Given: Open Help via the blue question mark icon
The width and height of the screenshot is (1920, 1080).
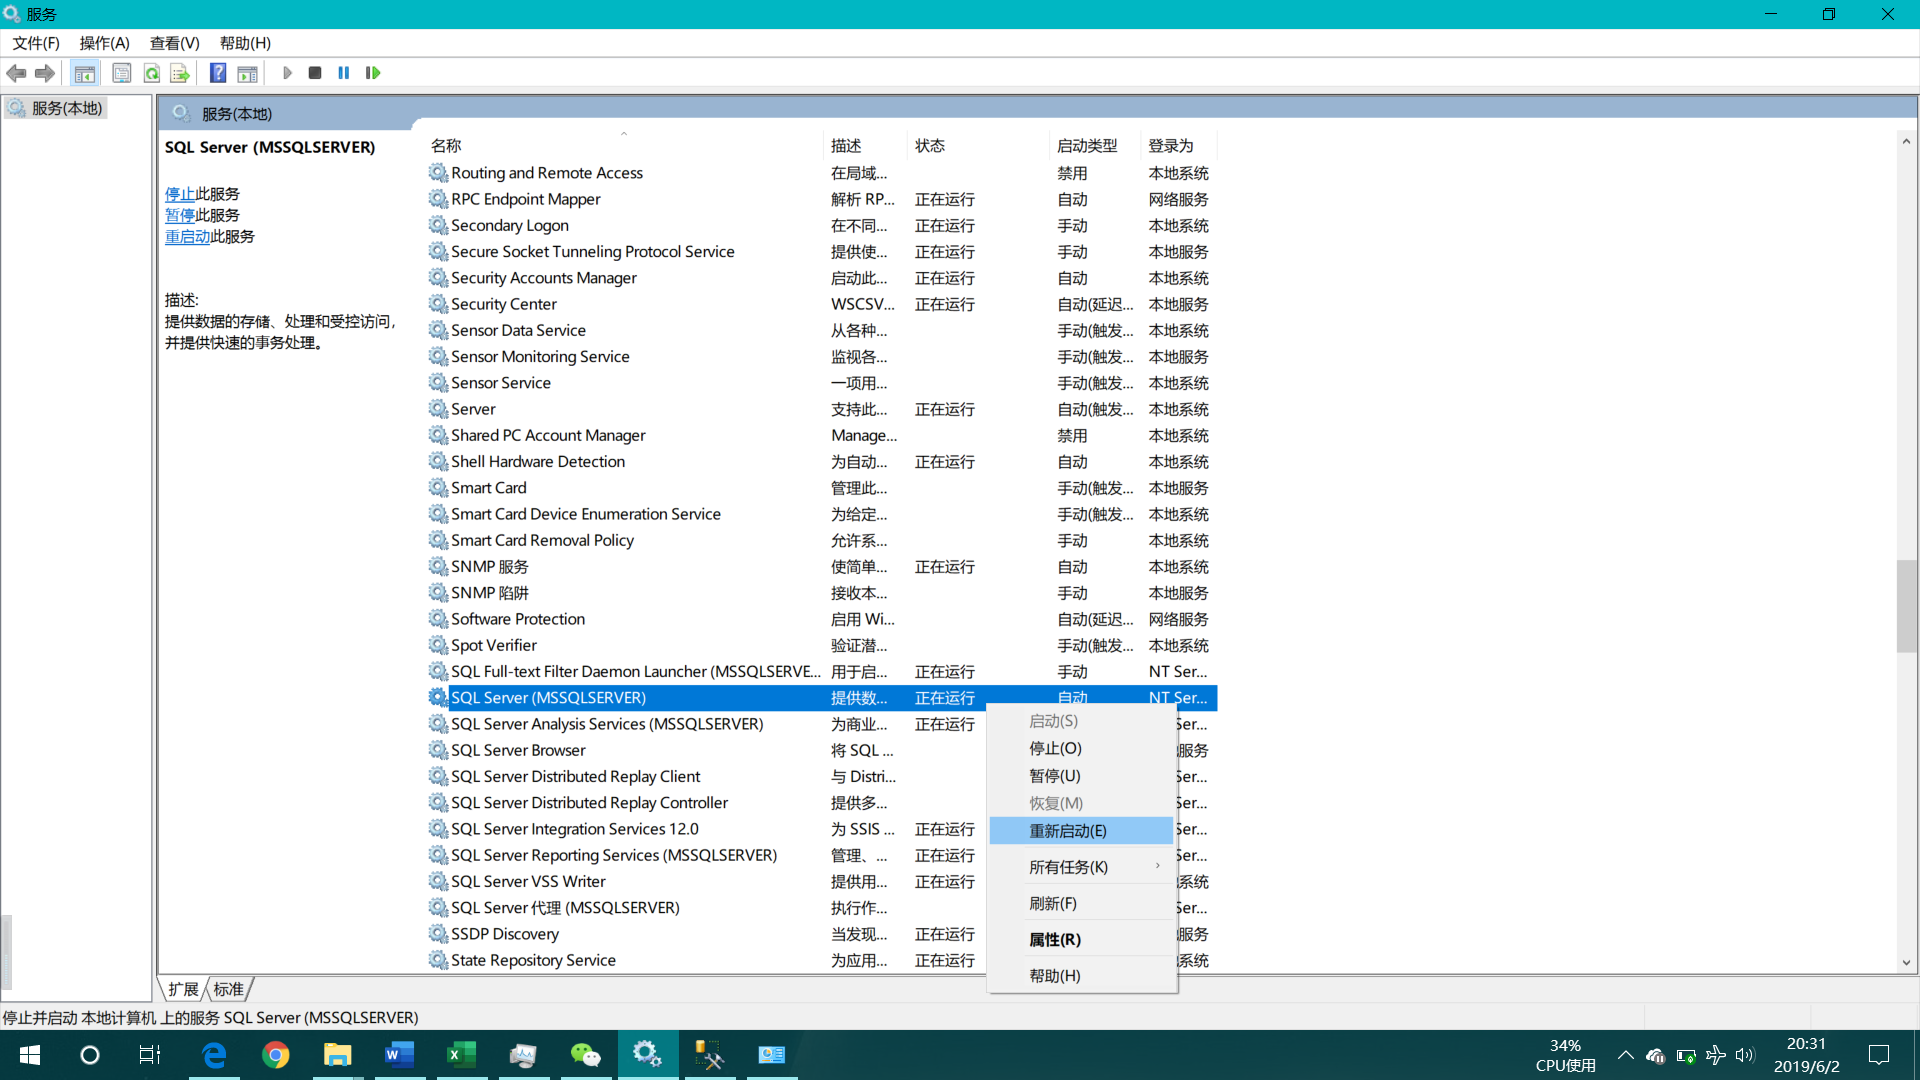Looking at the screenshot, I should pos(218,72).
